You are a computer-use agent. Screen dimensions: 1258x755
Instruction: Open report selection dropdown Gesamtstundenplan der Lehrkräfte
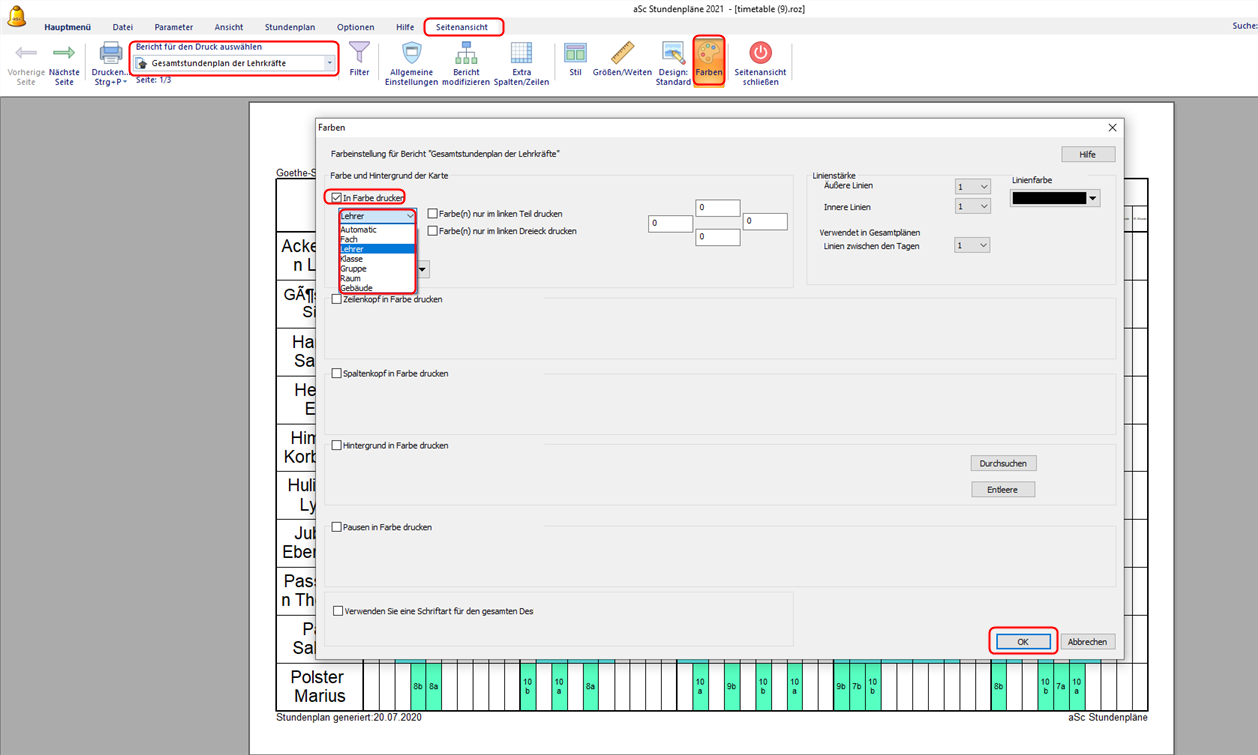(x=235, y=63)
